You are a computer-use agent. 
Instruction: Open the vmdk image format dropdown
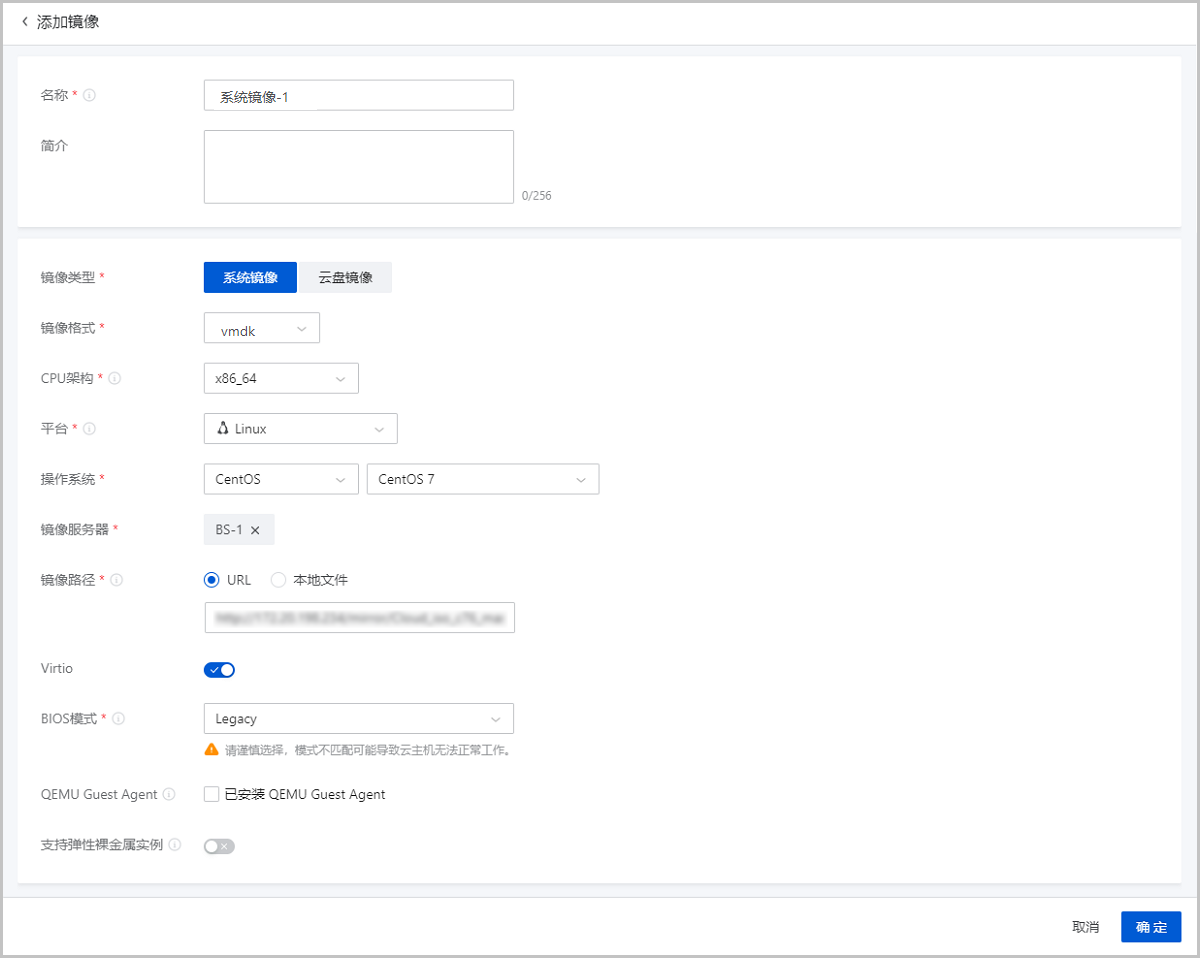(261, 328)
